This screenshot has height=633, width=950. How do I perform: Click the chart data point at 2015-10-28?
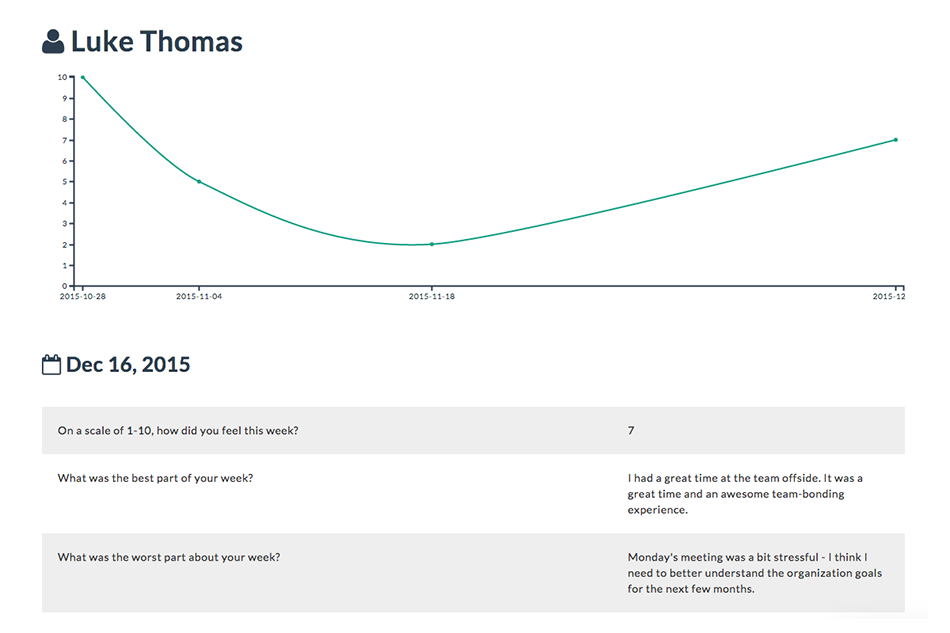coord(82,77)
